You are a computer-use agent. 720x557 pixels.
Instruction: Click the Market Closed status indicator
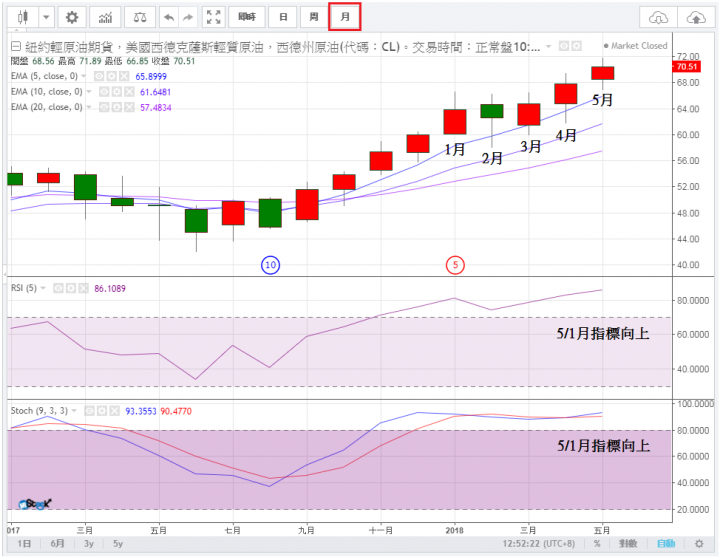point(635,46)
